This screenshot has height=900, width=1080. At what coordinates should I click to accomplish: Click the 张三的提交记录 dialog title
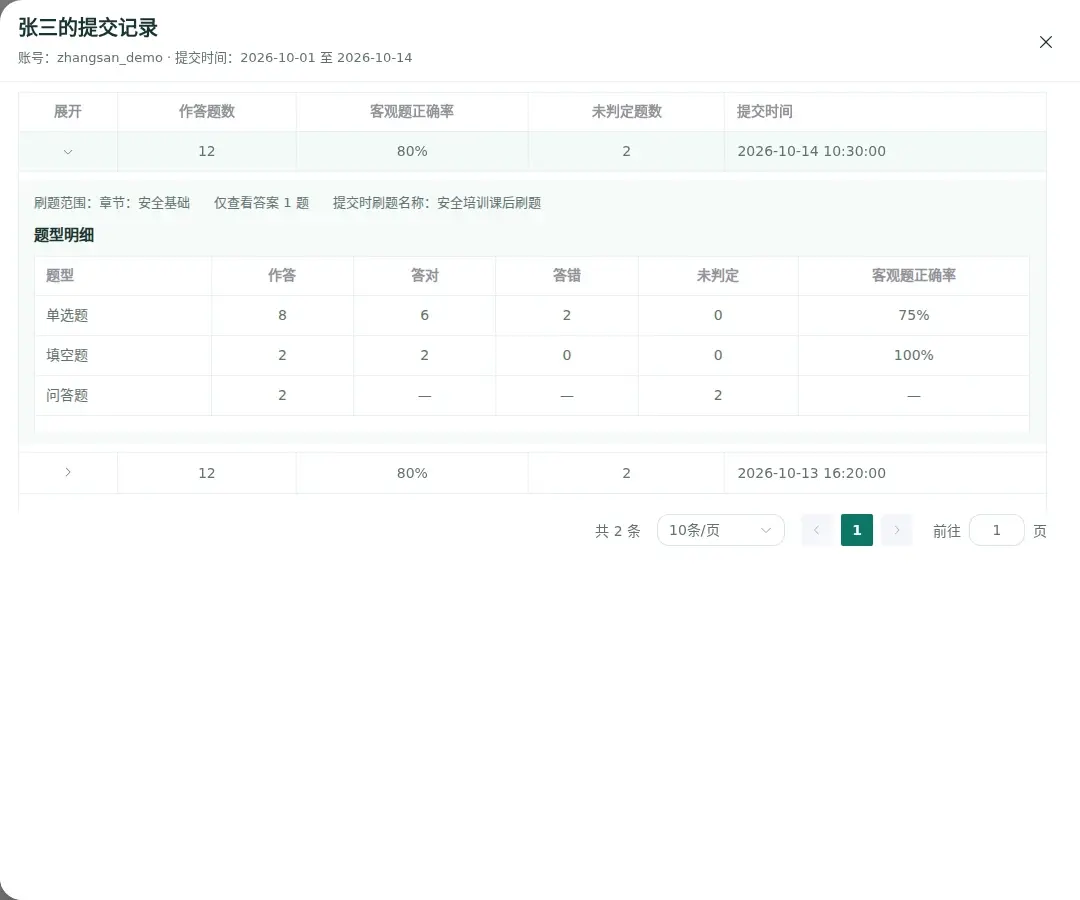88,28
